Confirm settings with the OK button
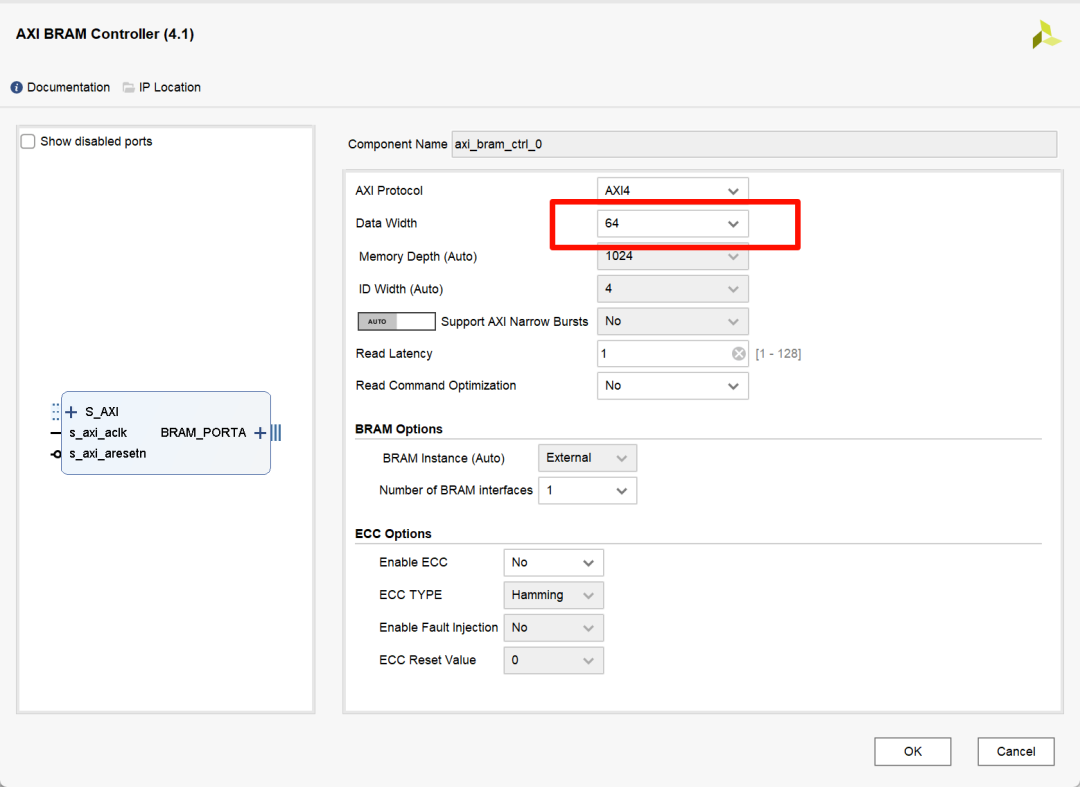This screenshot has height=787, width=1080. [x=912, y=751]
